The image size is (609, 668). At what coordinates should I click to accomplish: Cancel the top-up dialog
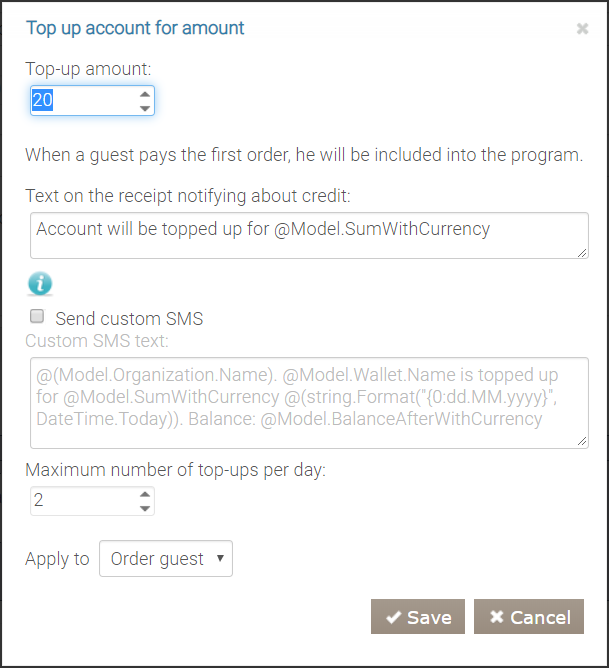click(x=529, y=617)
